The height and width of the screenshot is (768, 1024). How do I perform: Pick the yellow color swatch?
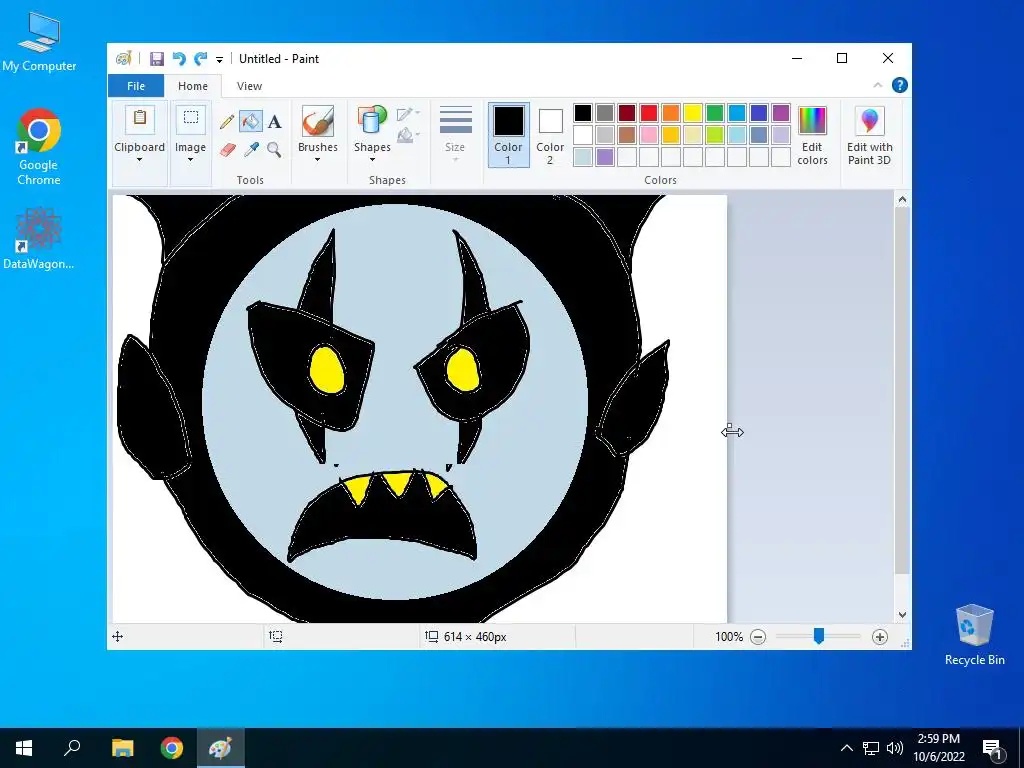point(693,113)
